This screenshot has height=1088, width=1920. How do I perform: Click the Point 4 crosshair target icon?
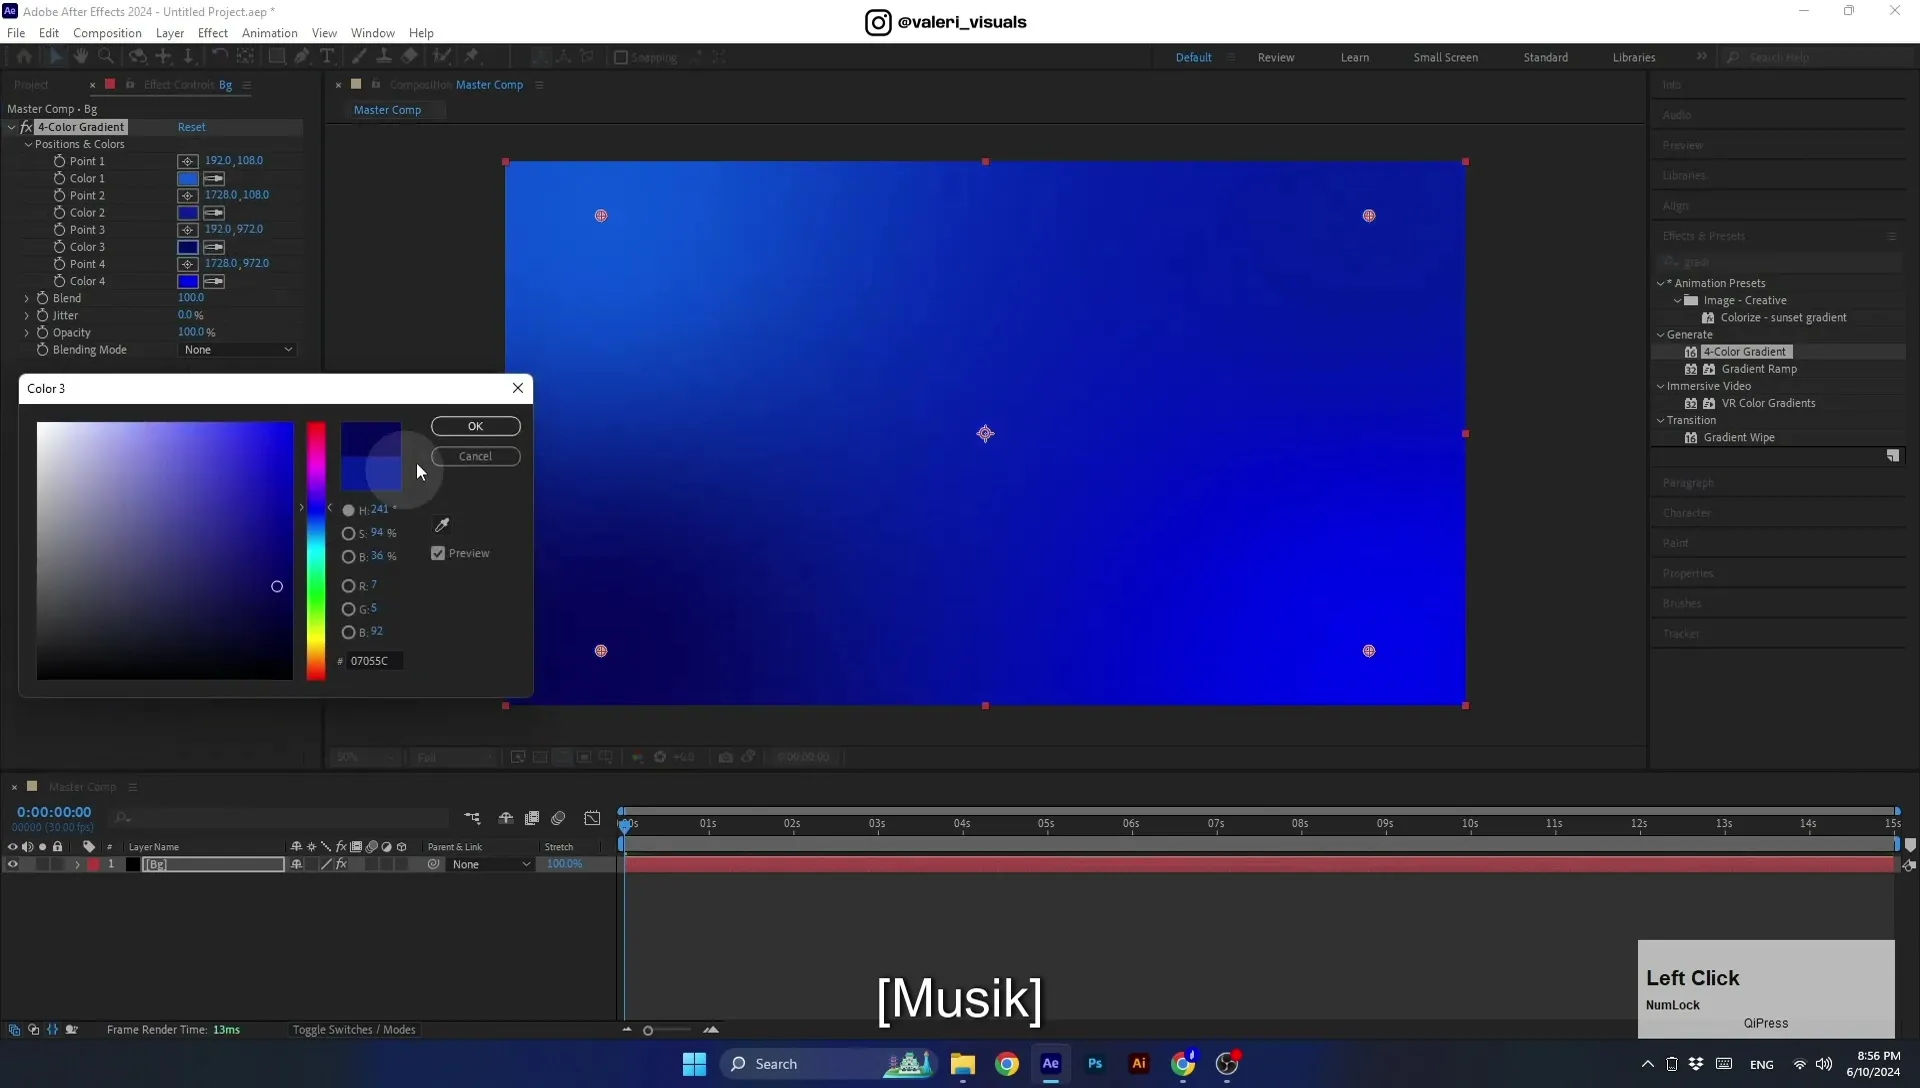click(x=187, y=264)
